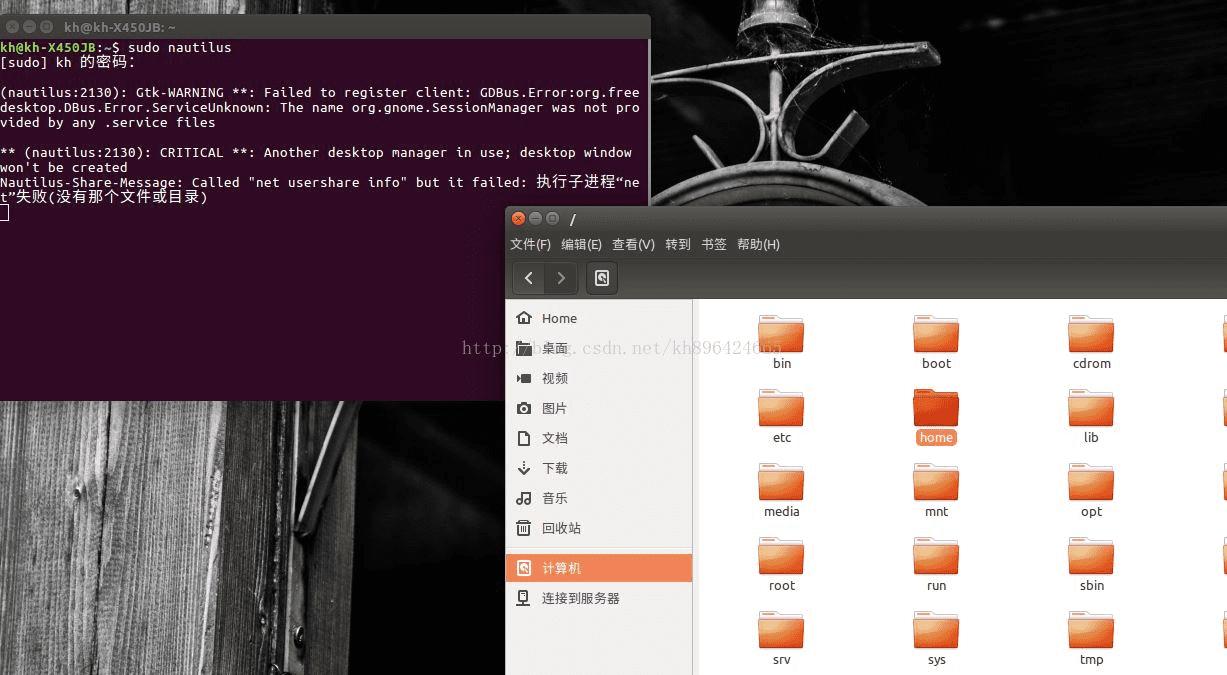Click the selected home folder icon
Screen dimensions: 1227x675
[x=936, y=408]
